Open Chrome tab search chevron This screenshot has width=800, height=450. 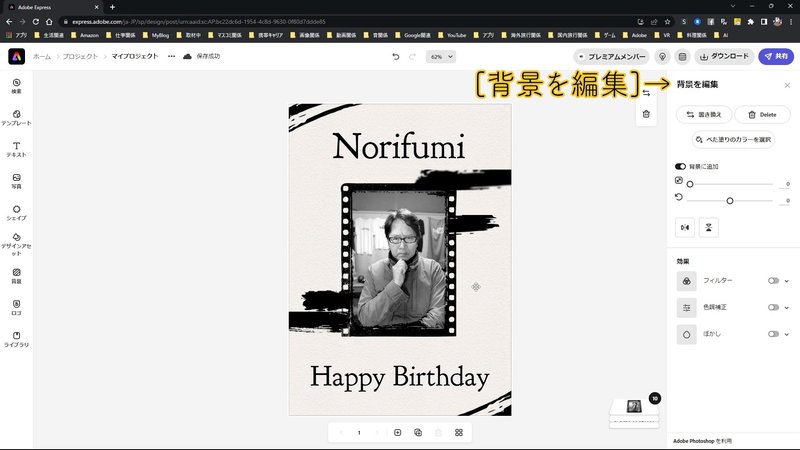click(x=733, y=7)
